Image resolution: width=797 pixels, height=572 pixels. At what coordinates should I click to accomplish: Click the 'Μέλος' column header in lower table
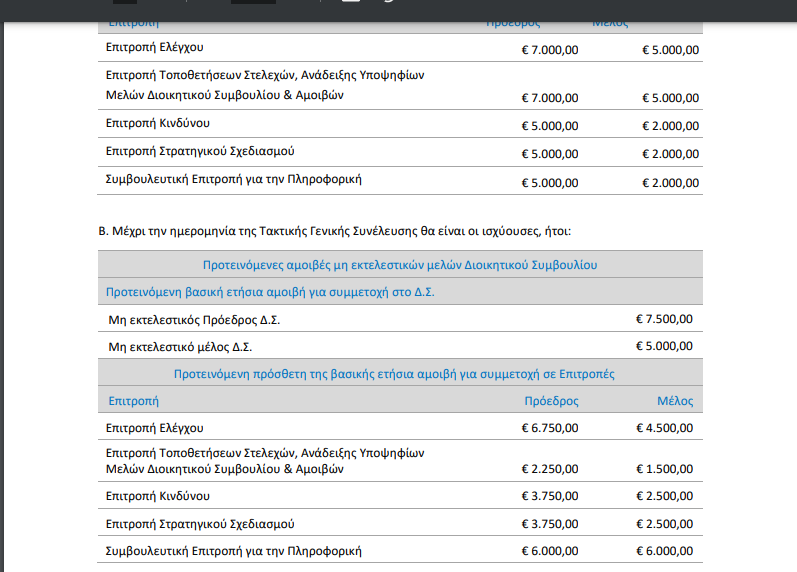674,401
